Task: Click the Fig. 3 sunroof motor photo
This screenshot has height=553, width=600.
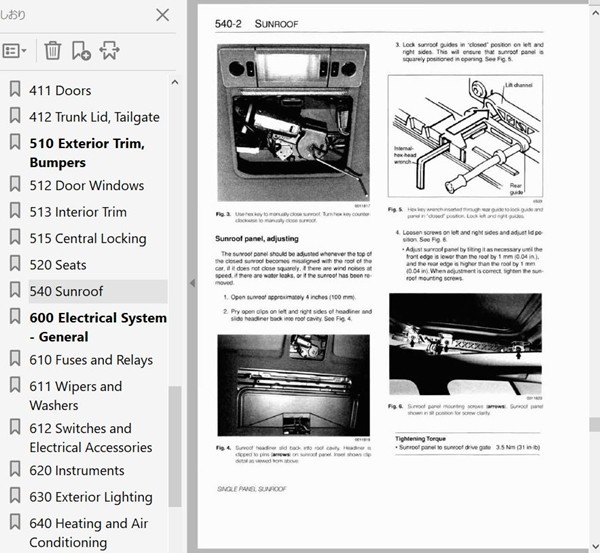Action: point(293,122)
